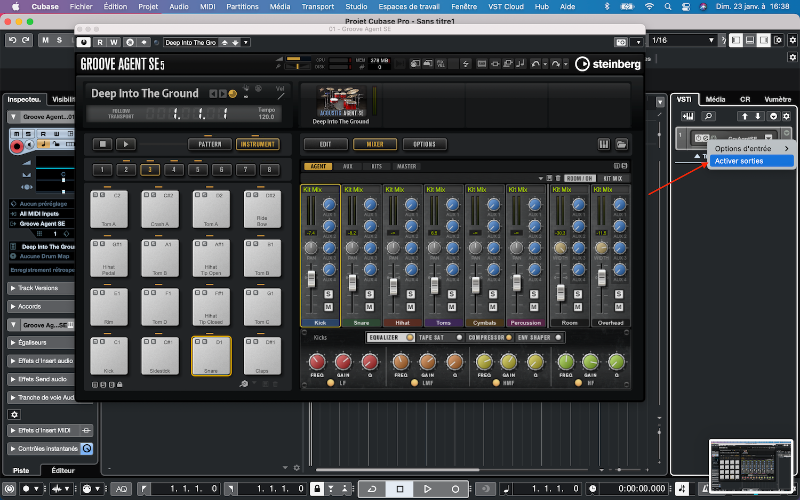Trigger the Crash A pad

point(160,209)
